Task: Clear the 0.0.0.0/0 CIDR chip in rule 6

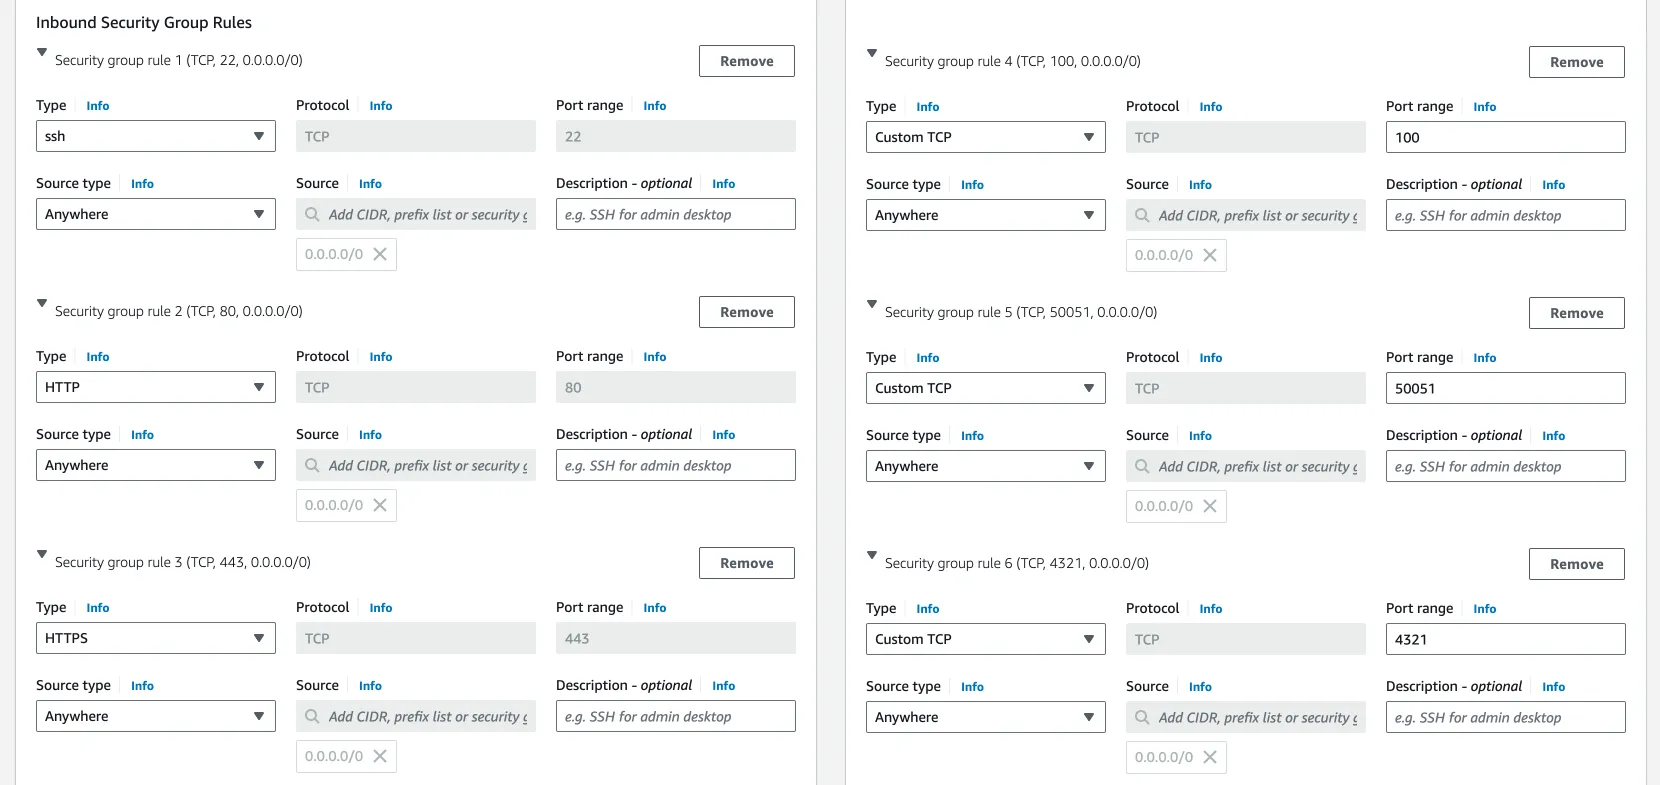Action: 1210,757
